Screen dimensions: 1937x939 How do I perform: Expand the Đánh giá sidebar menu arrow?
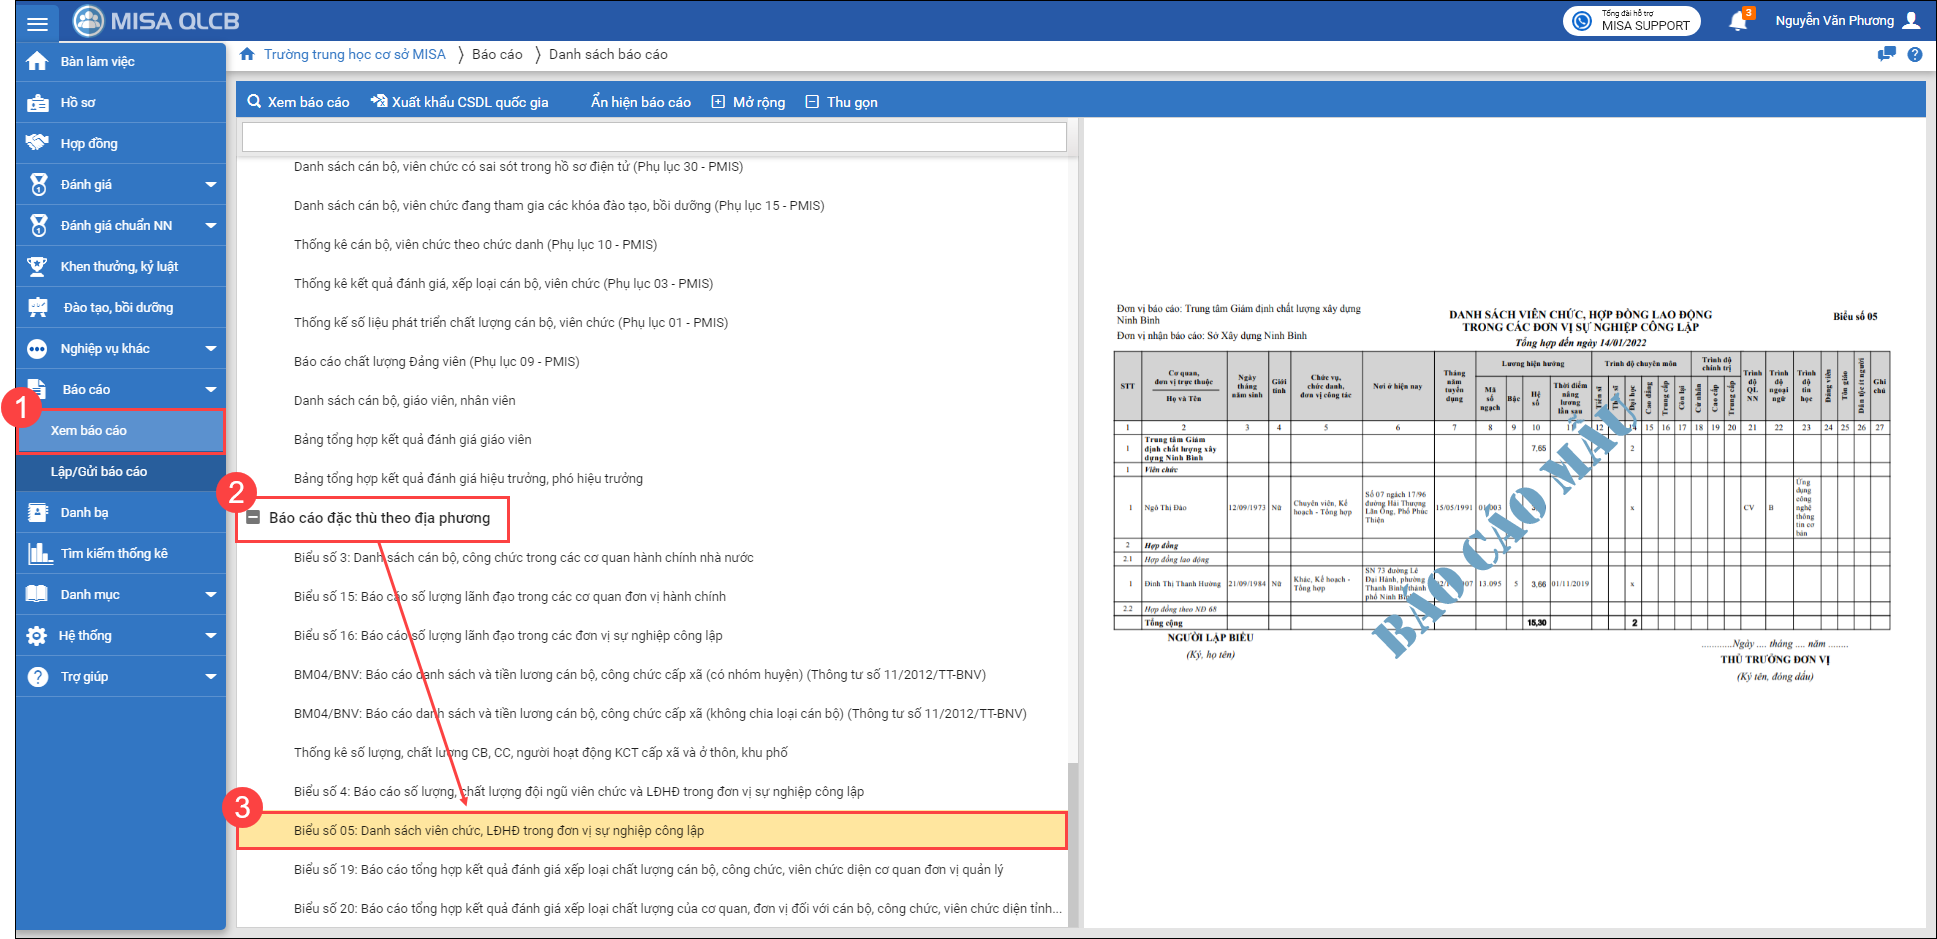click(210, 185)
